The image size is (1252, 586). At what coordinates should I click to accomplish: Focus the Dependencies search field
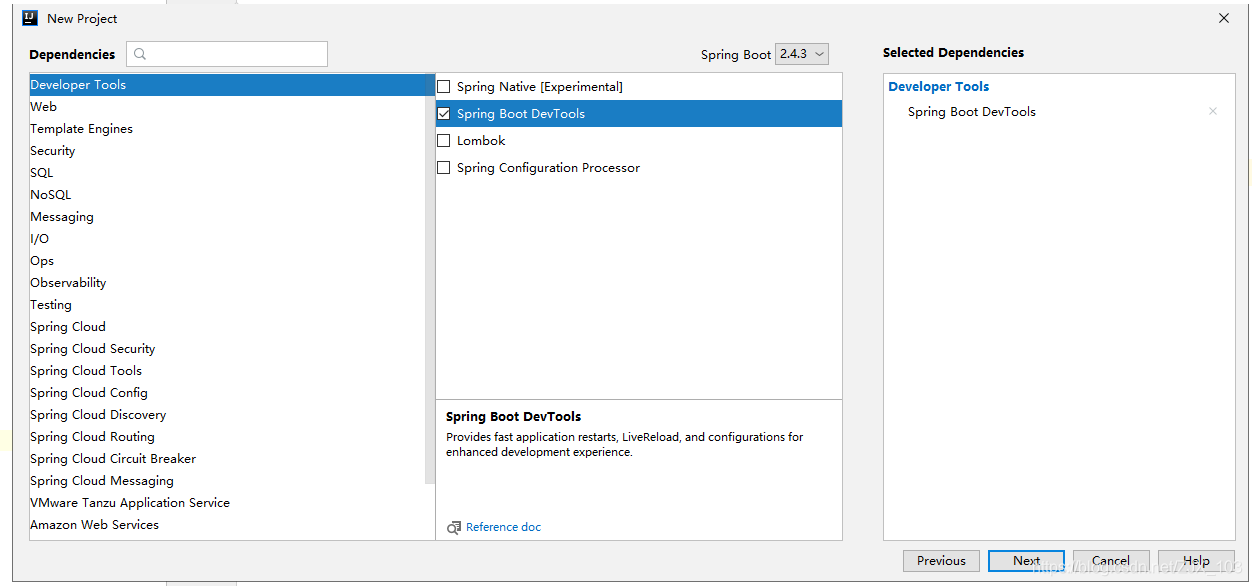tap(227, 54)
